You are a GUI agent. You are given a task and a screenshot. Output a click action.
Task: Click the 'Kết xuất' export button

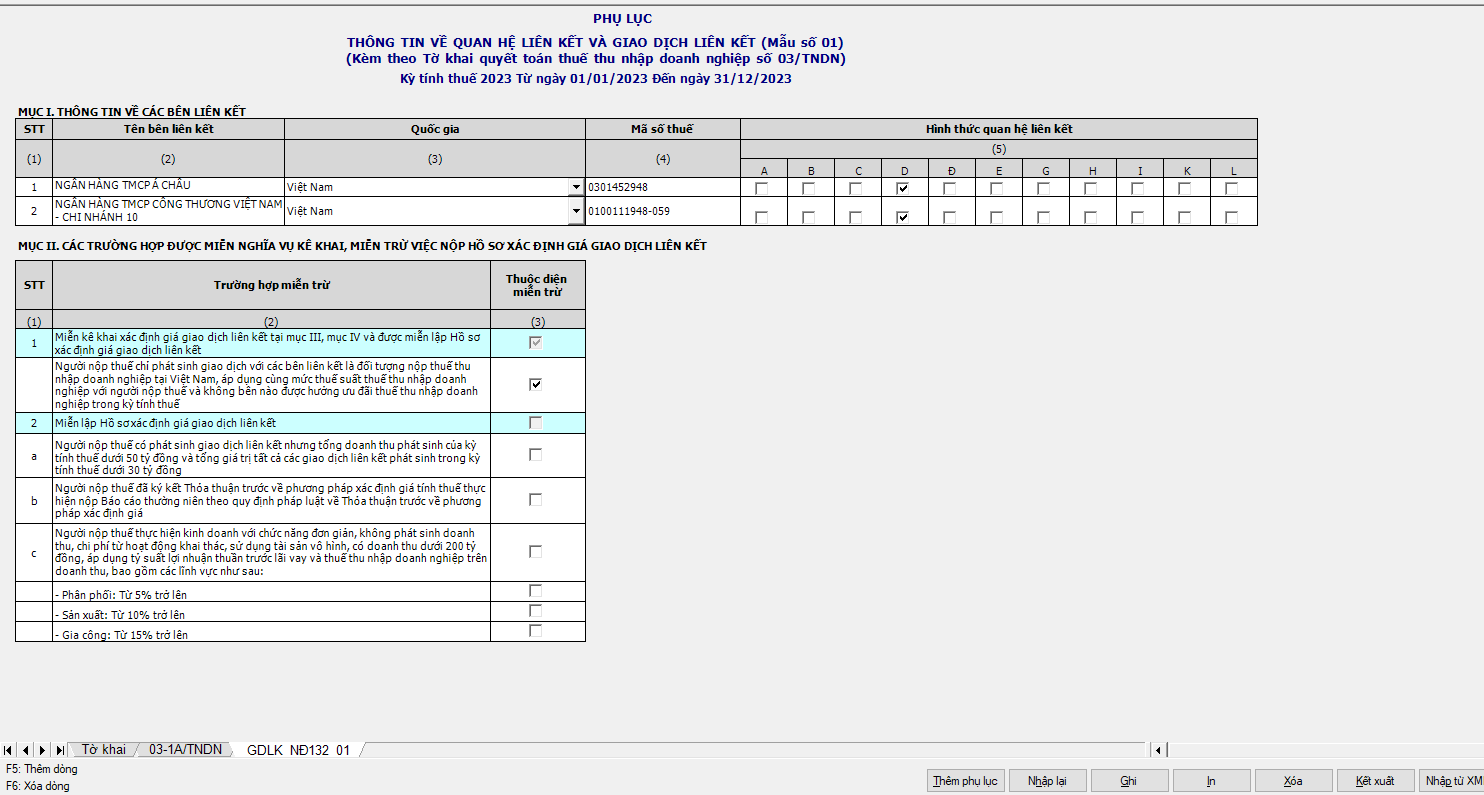click(x=1375, y=781)
